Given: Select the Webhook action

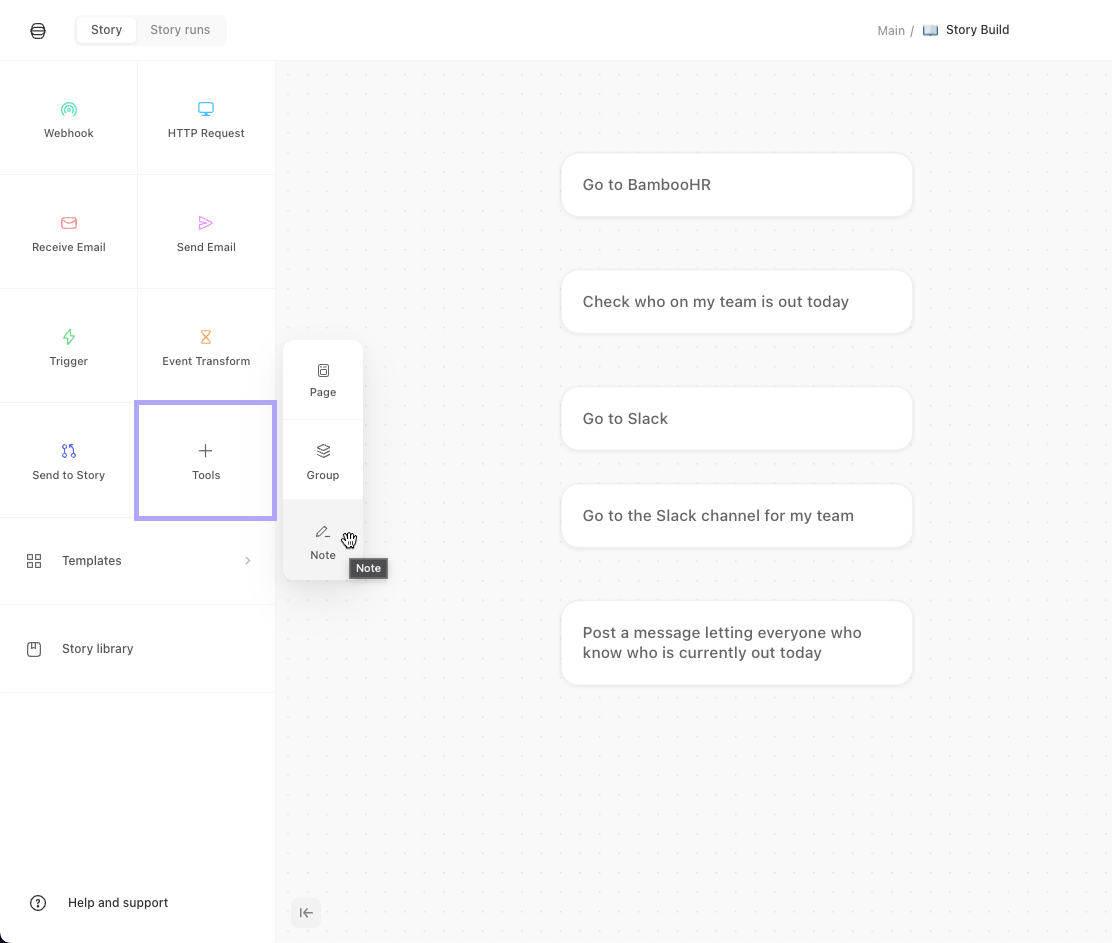Looking at the screenshot, I should point(68,117).
